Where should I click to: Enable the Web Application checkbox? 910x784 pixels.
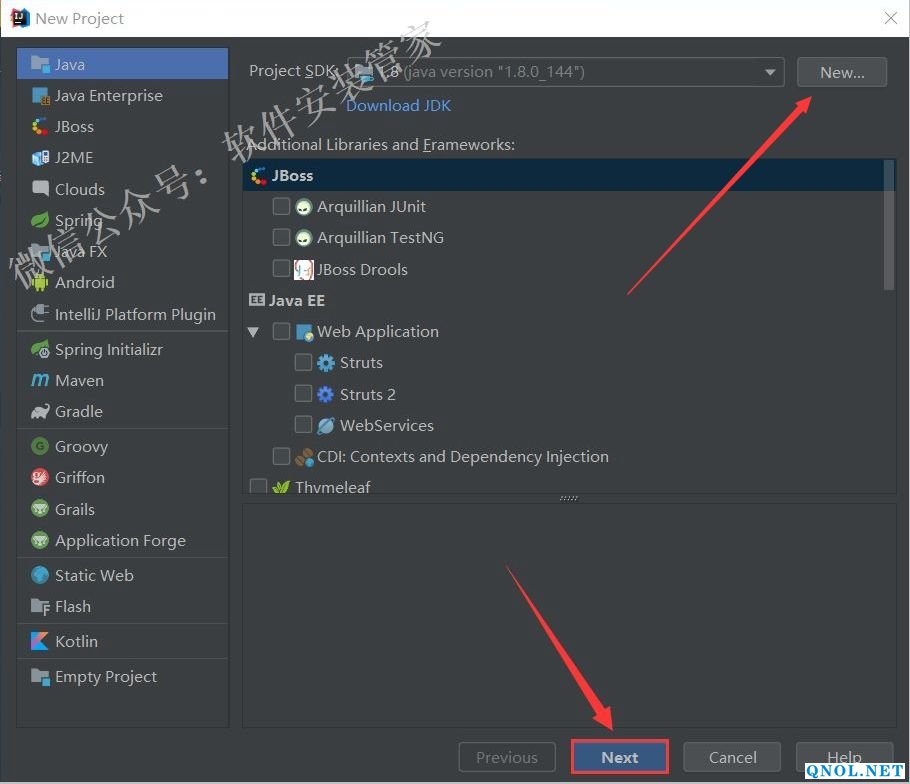tap(282, 332)
